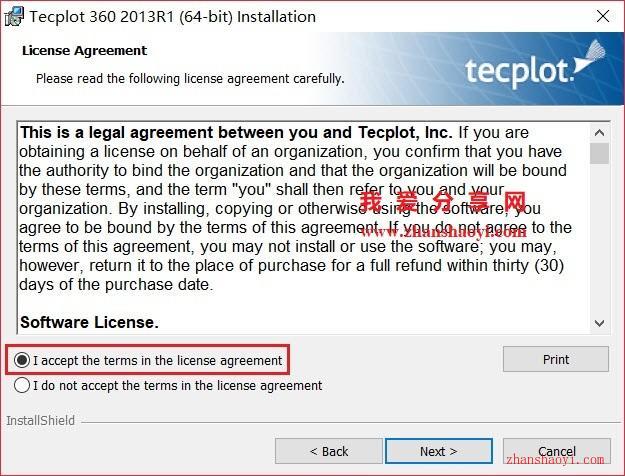
Task: Click the 'Software License.' heading in text
Action: pyautogui.click(x=89, y=322)
